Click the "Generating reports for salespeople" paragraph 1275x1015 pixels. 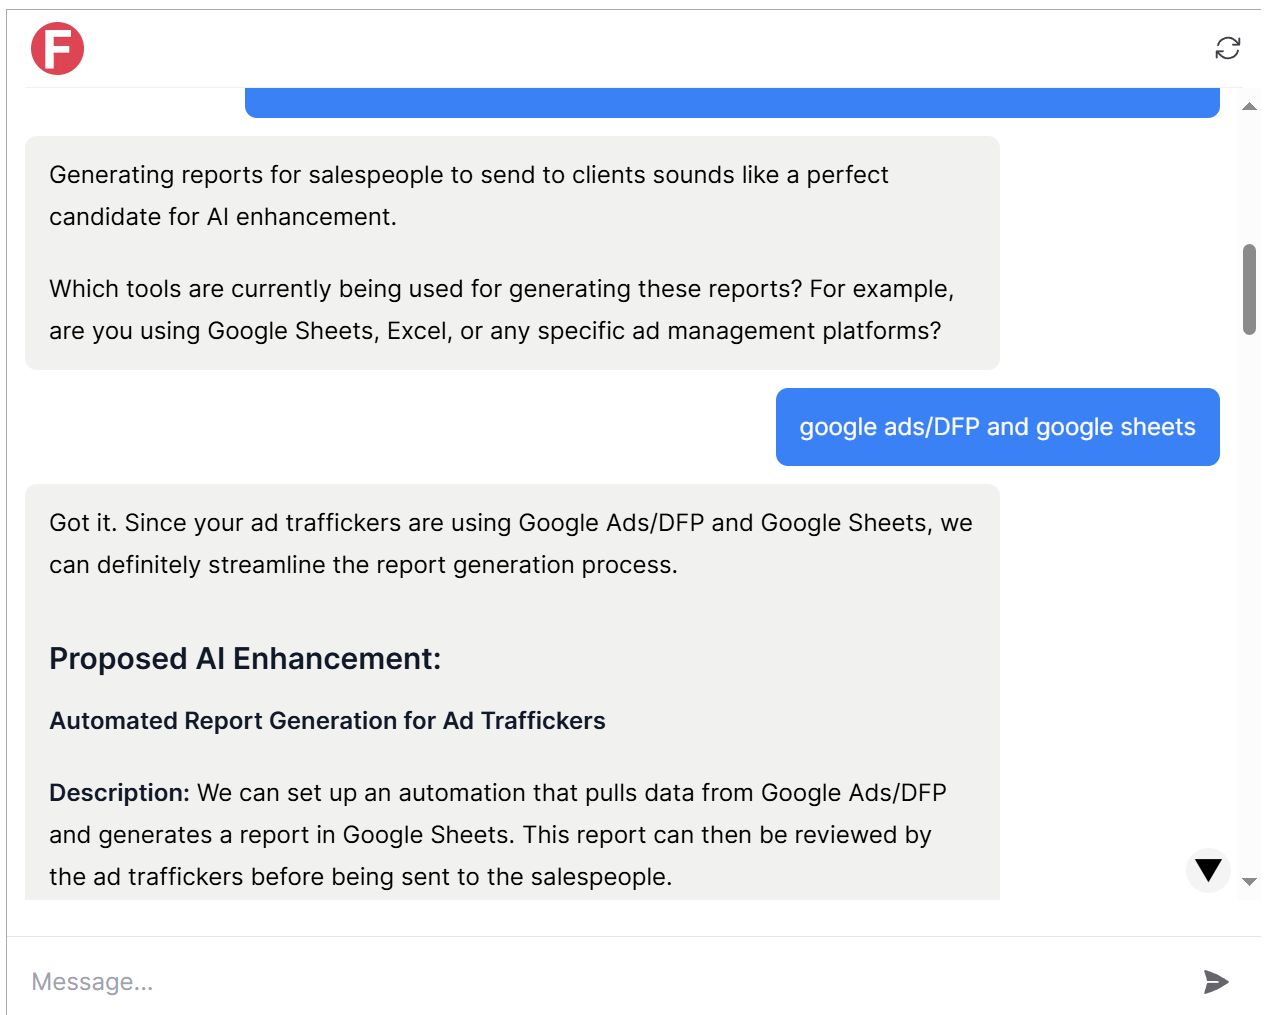(469, 196)
